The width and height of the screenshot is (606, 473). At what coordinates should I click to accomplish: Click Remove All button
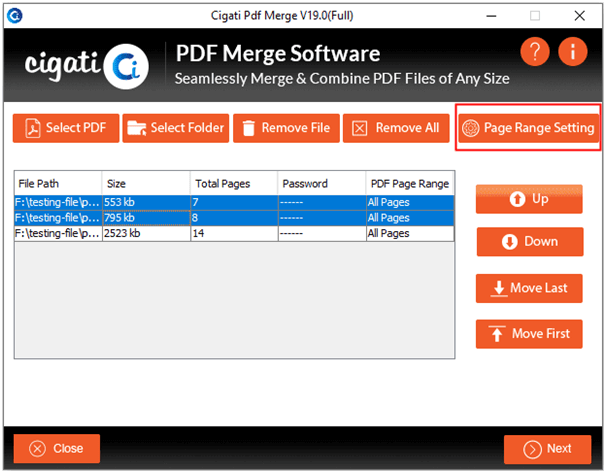pos(396,128)
